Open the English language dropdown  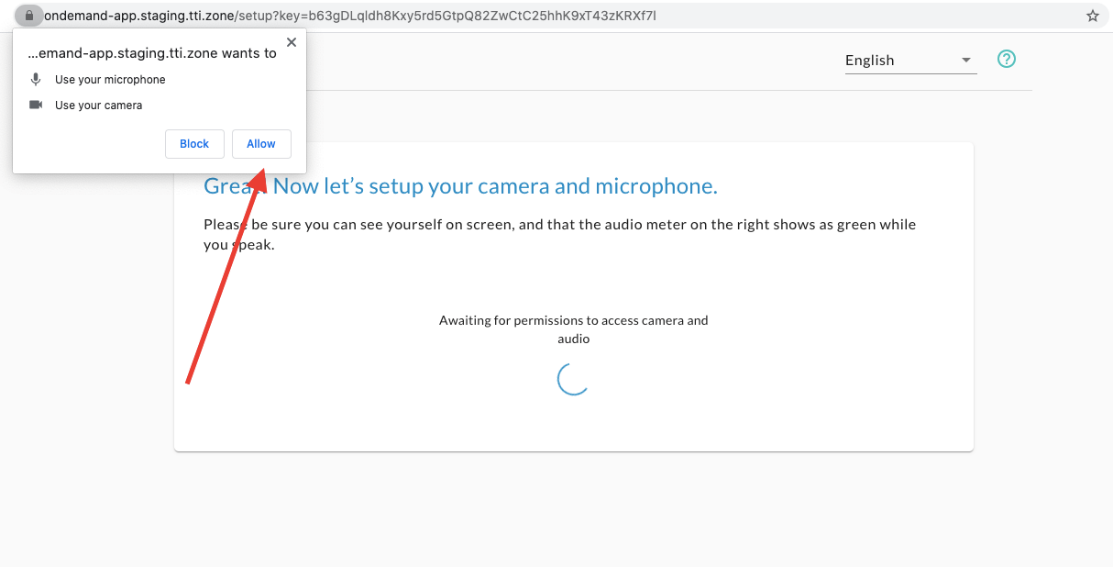[x=911, y=60]
